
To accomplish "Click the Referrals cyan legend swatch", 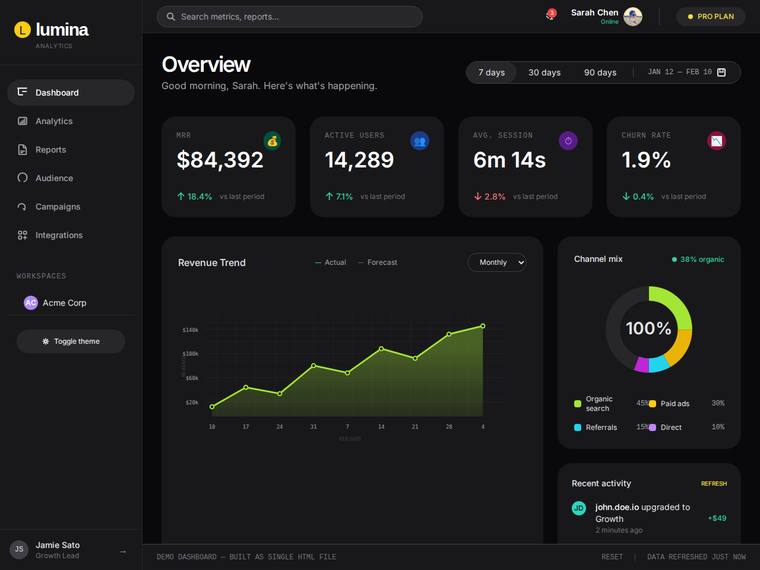I will point(577,428).
